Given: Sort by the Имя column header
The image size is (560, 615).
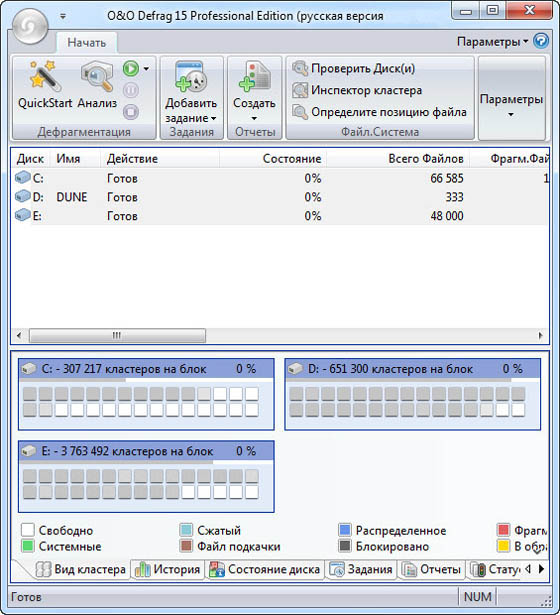Looking at the screenshot, I should point(75,159).
